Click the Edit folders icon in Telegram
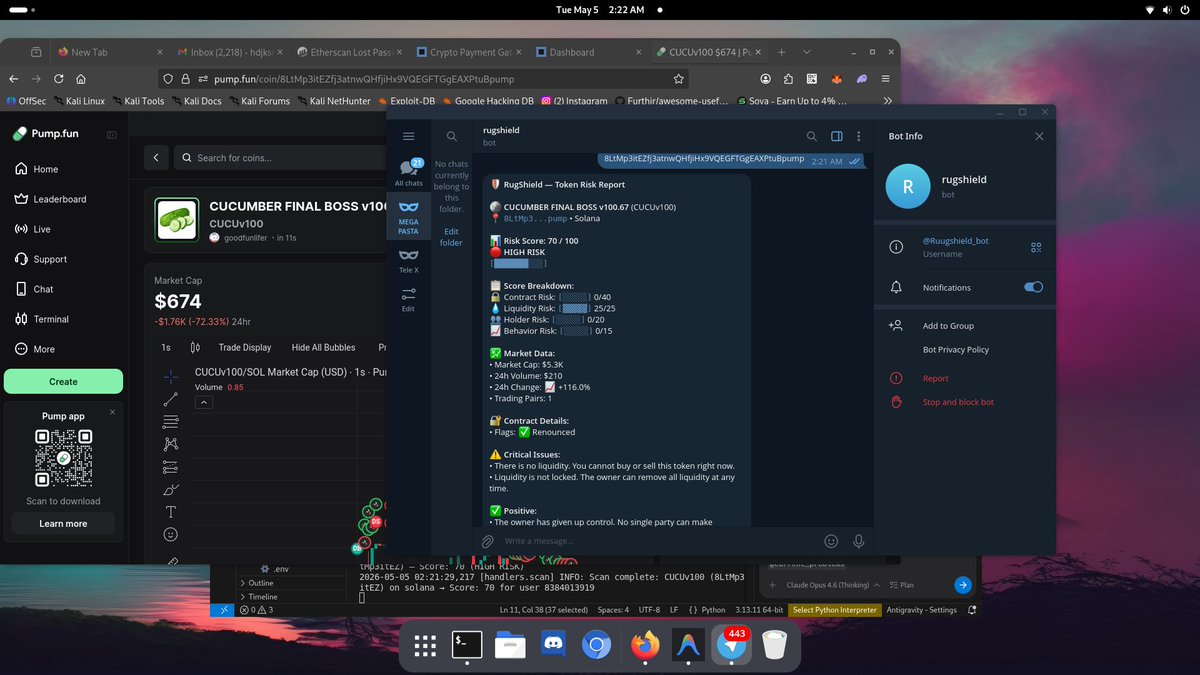Image resolution: width=1200 pixels, height=675 pixels. click(408, 299)
